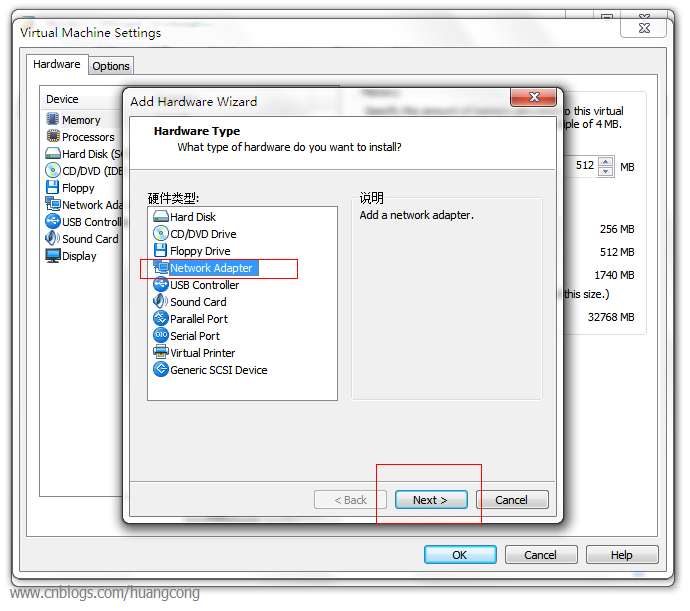Viewport: 690px width, 611px height.
Task: Choose Sound Card in hardware types
Action: coord(198,302)
